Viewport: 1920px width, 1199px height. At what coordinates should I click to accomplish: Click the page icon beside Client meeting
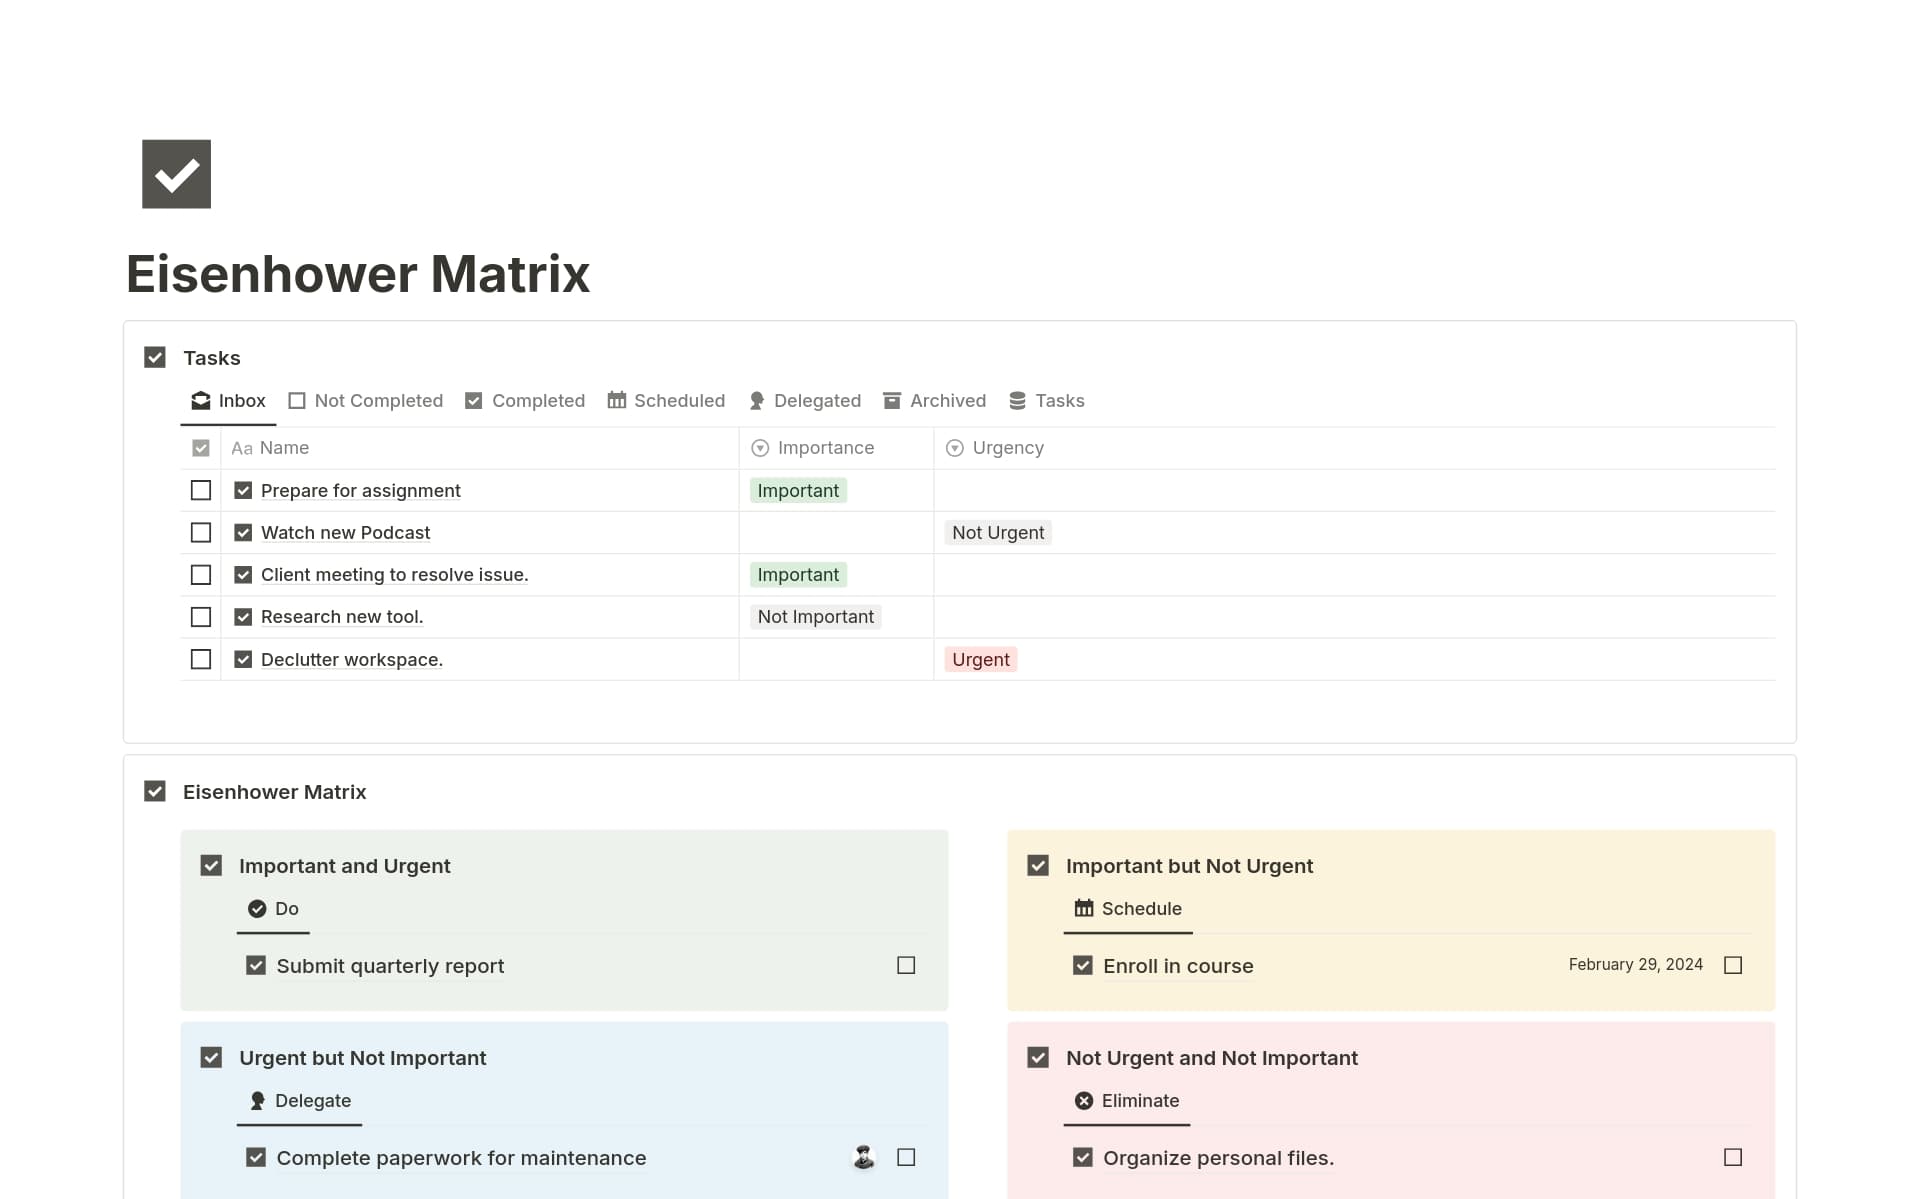point(243,575)
